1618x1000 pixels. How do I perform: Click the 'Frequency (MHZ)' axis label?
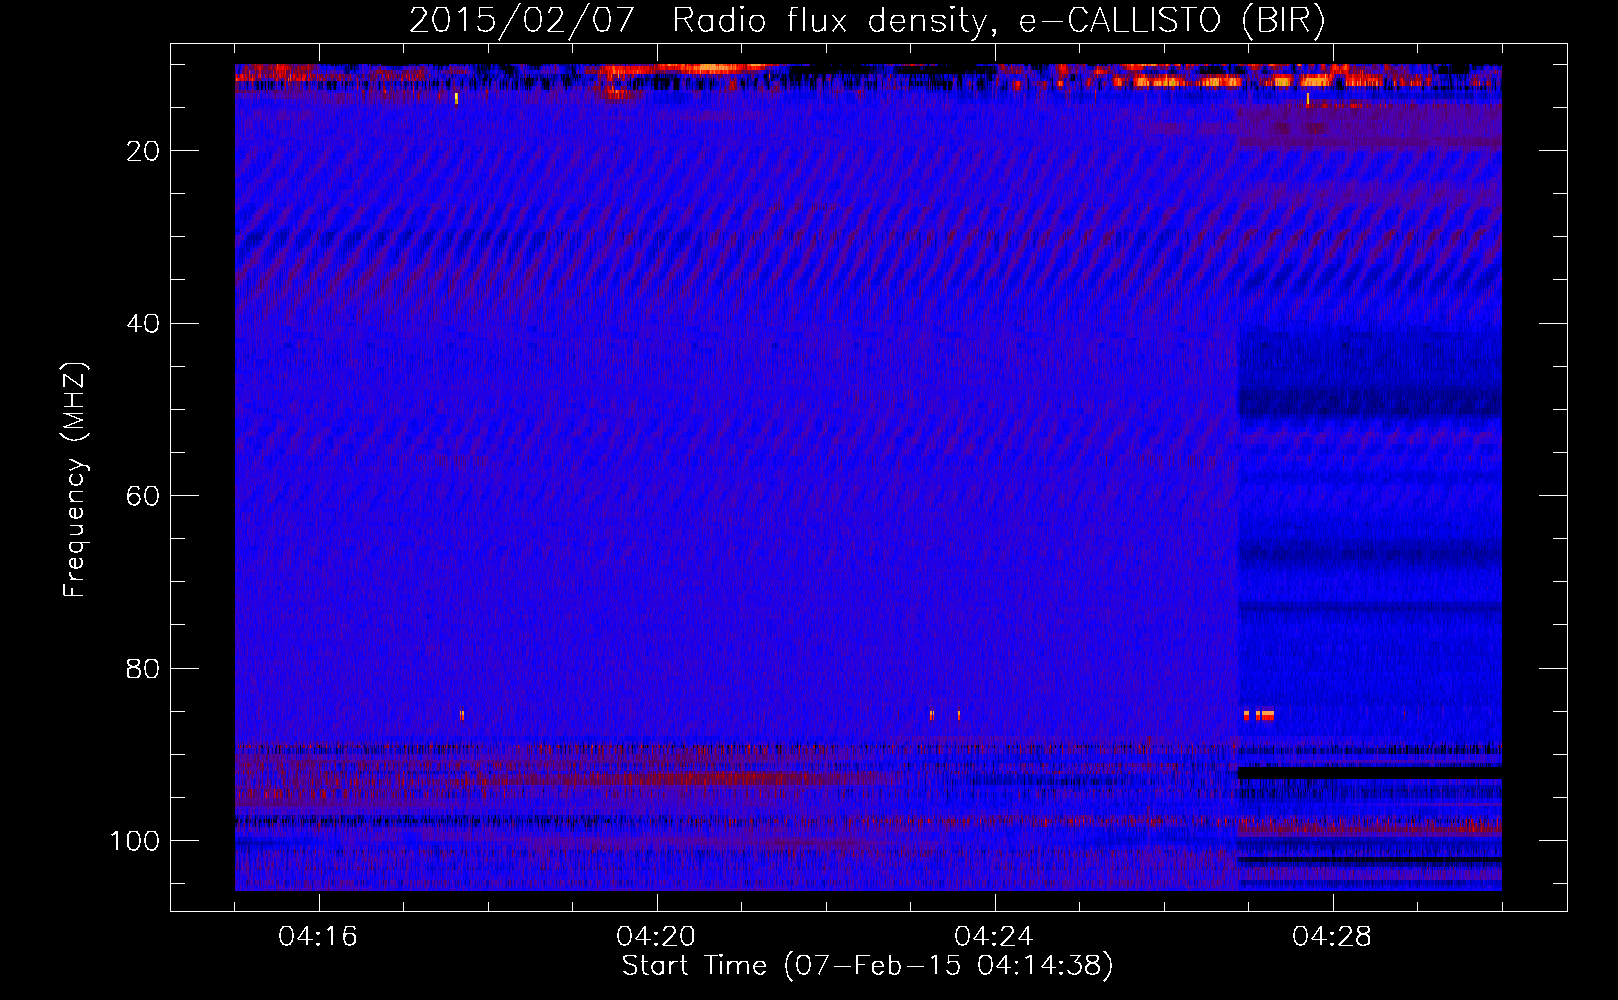click(75, 479)
